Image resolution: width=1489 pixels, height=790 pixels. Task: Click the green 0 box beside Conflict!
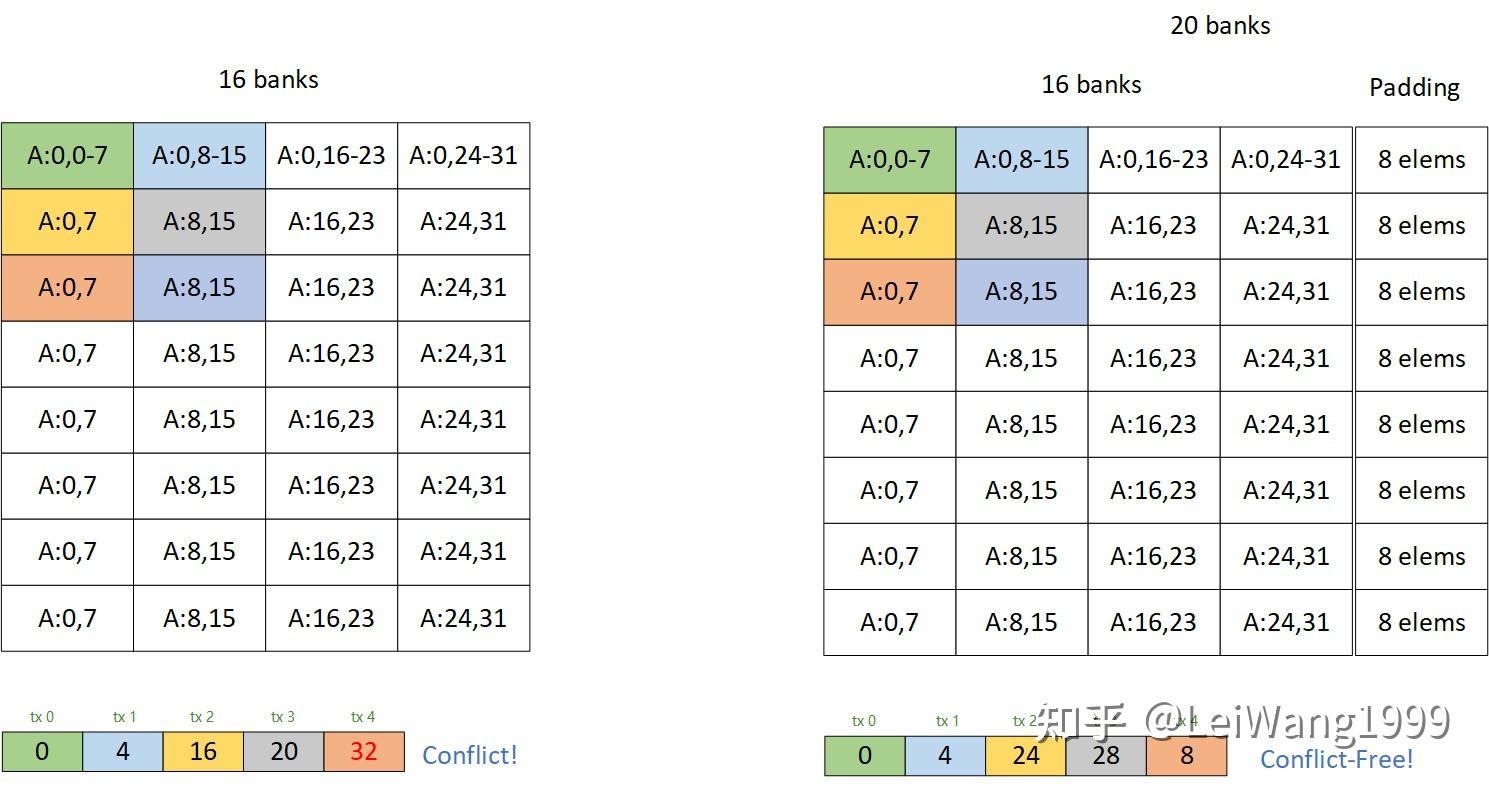(42, 752)
